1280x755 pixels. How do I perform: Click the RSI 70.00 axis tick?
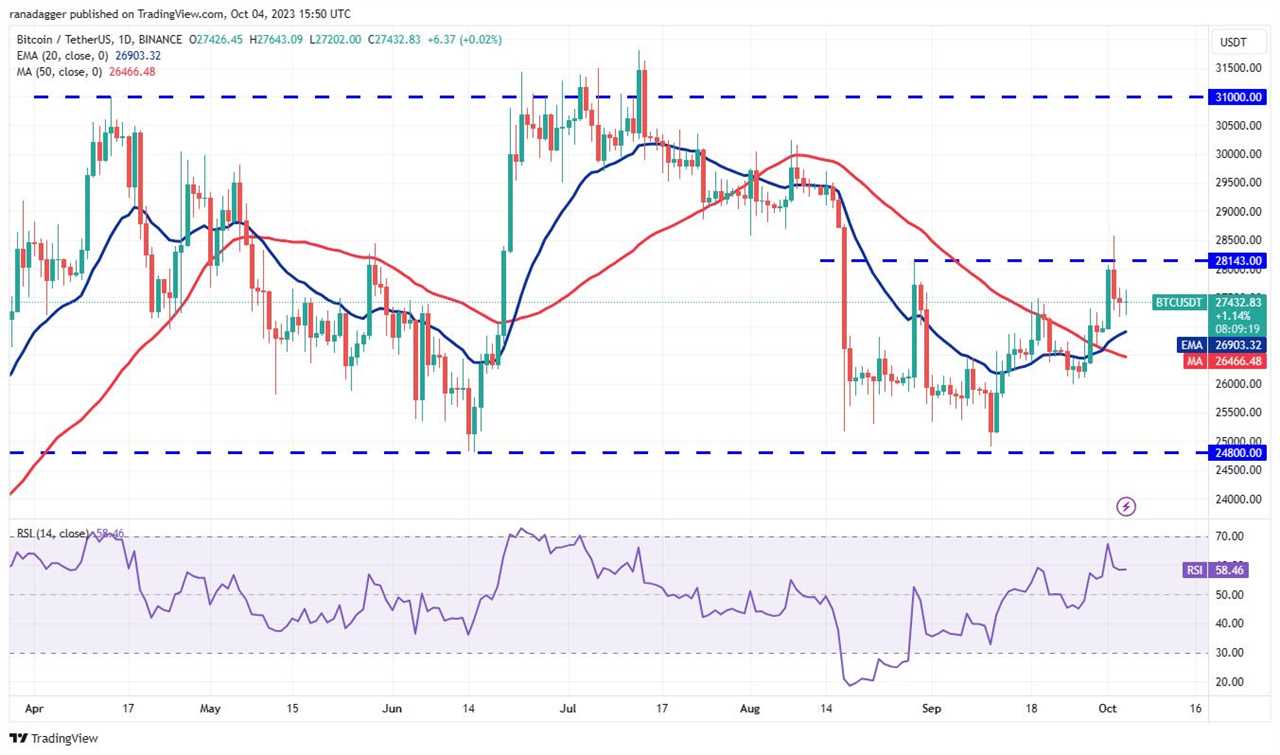pyautogui.click(x=1229, y=537)
